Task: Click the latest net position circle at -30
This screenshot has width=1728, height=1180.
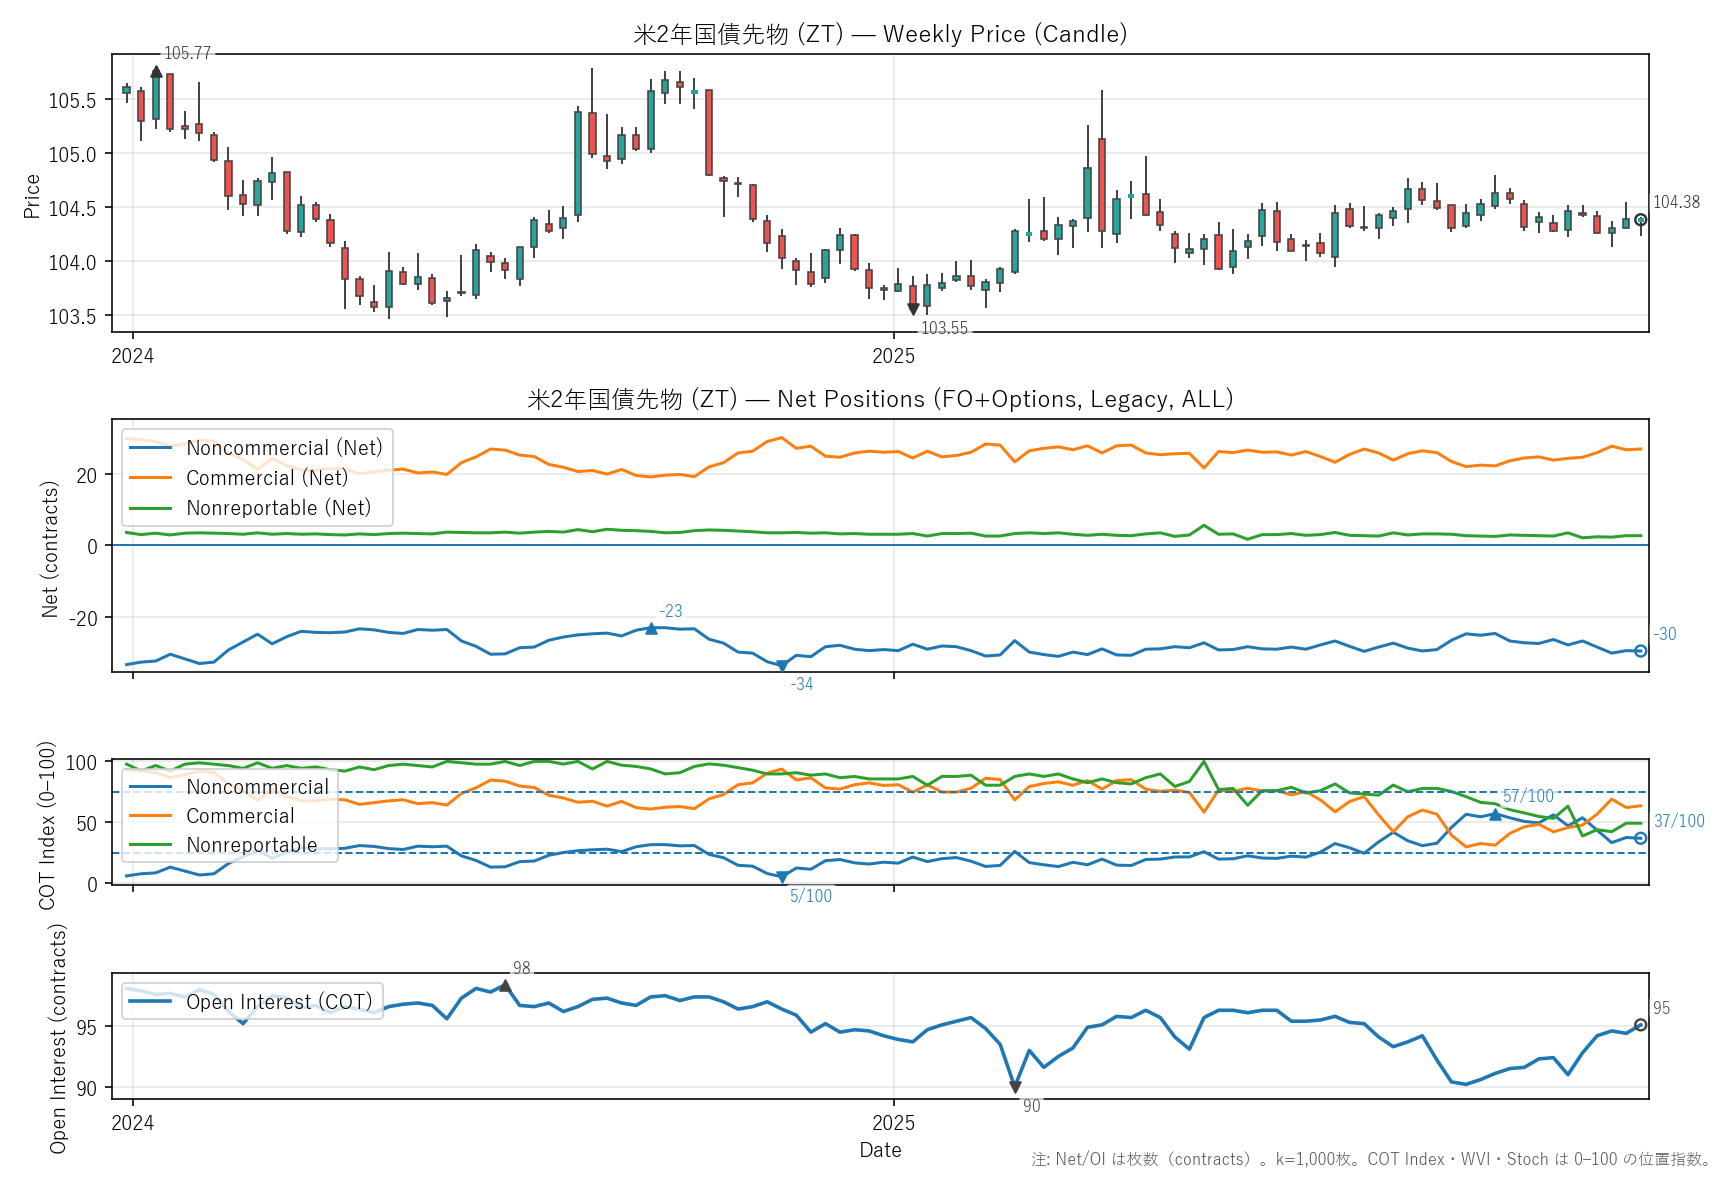Action: 1640,651
